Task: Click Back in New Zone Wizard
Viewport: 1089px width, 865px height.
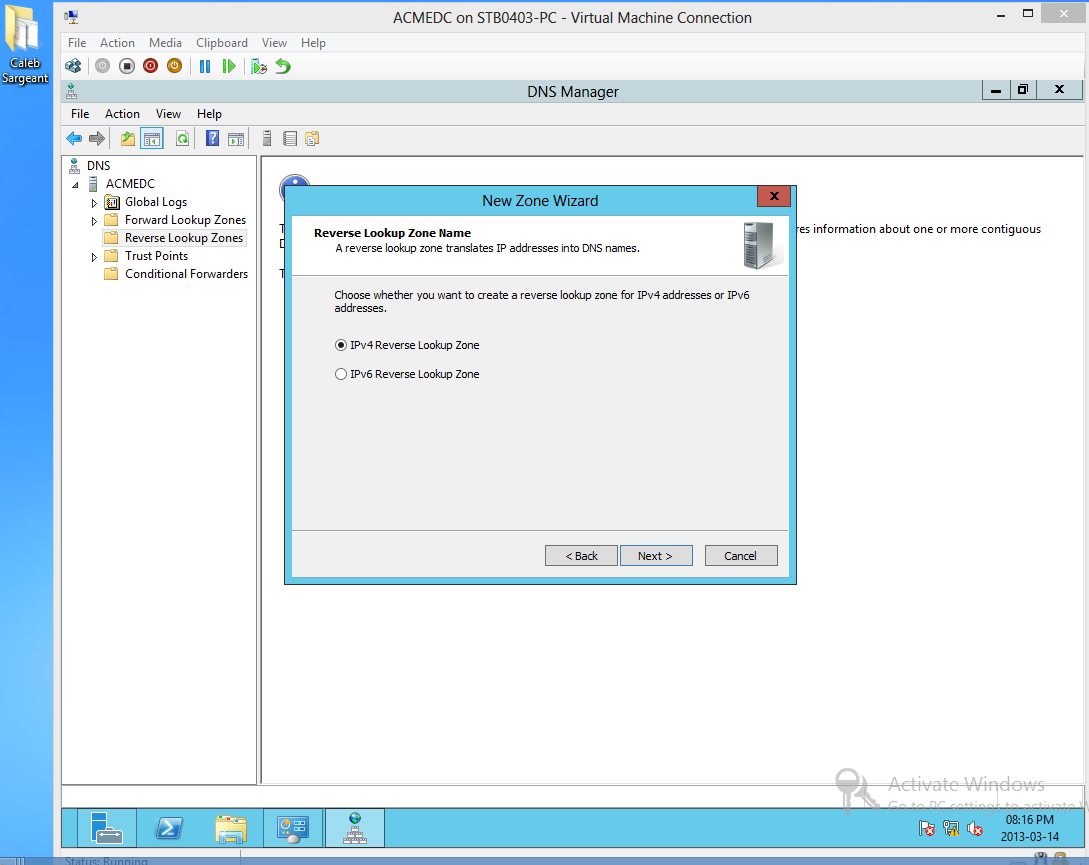Action: click(581, 556)
